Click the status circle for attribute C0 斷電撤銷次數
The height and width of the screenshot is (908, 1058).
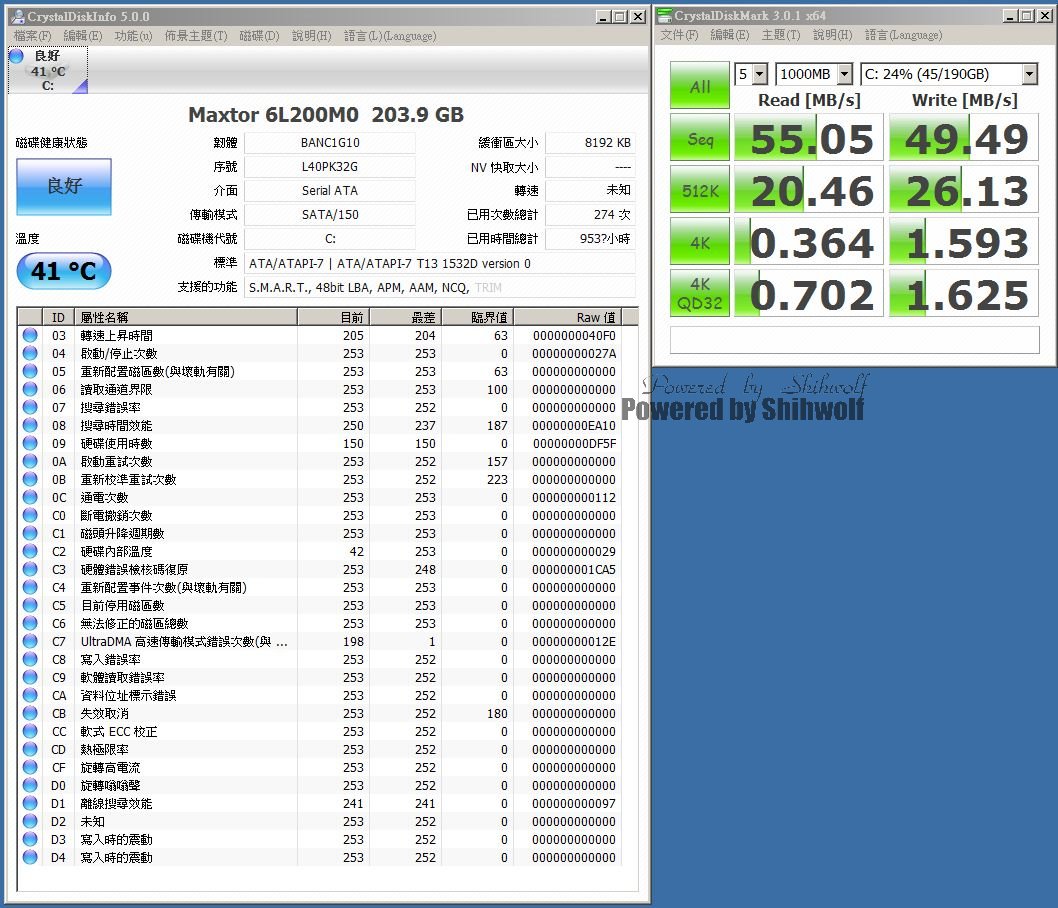[x=30, y=515]
